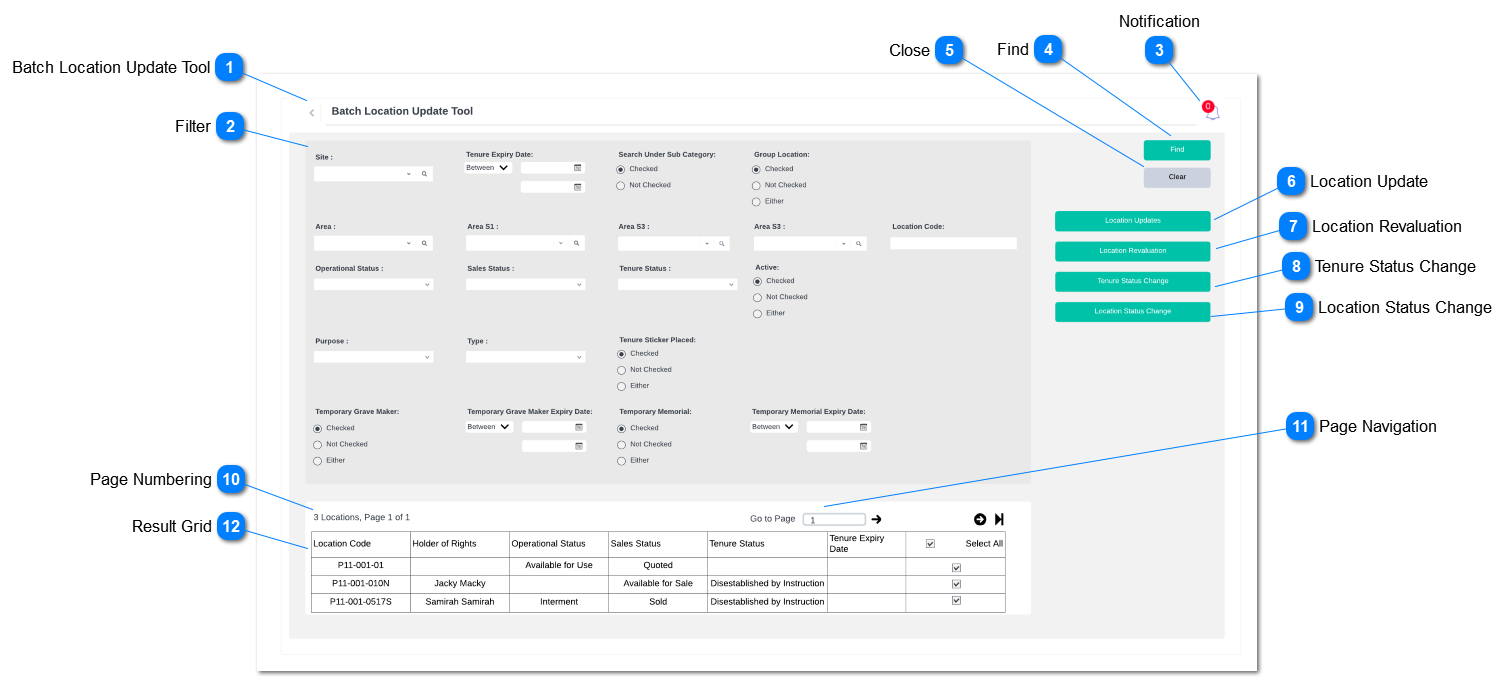Click the Location Revaluation button
This screenshot has height=680, width=1508.
point(1133,251)
